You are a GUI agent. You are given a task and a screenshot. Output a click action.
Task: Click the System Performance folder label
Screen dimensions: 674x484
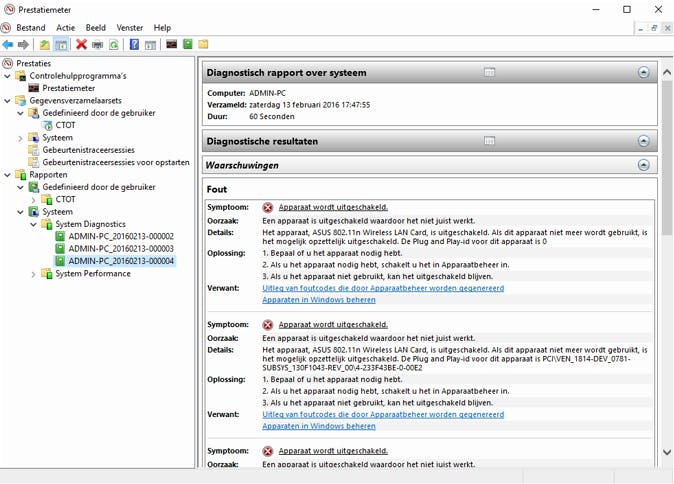coord(93,273)
